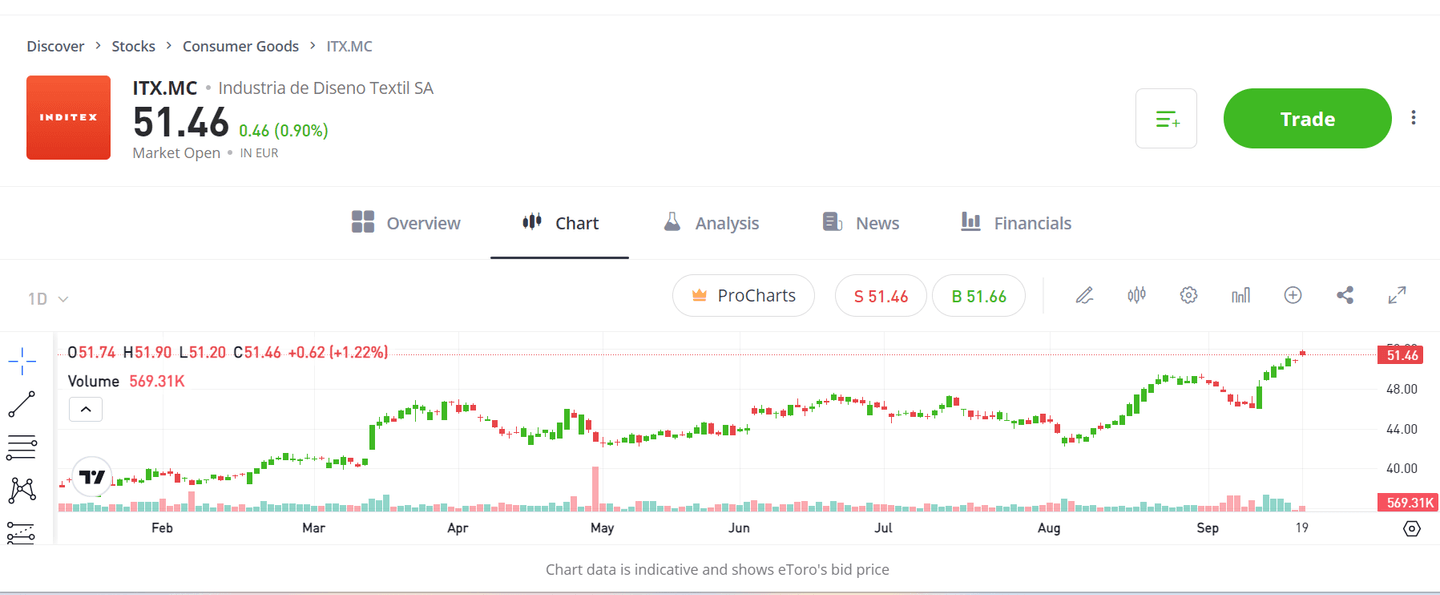
Task: Open the drawings pencil tool
Action: point(1084,295)
